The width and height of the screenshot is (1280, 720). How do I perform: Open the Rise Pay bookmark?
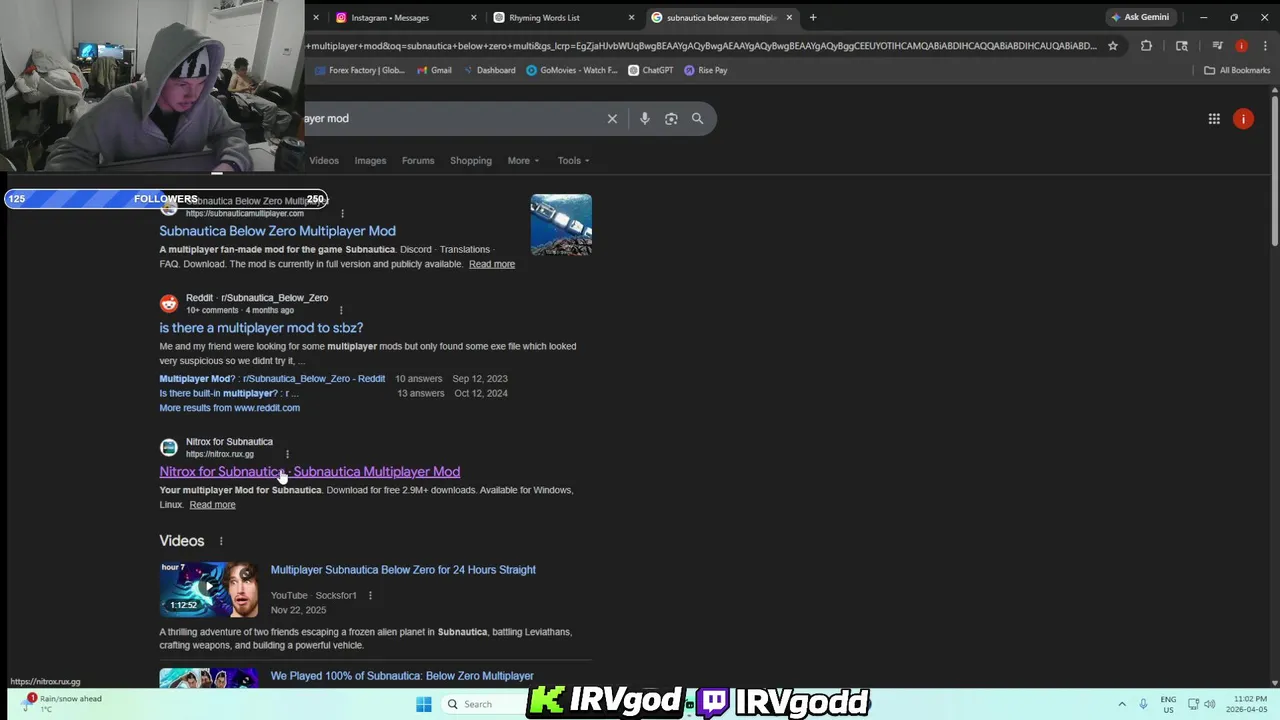[x=706, y=70]
